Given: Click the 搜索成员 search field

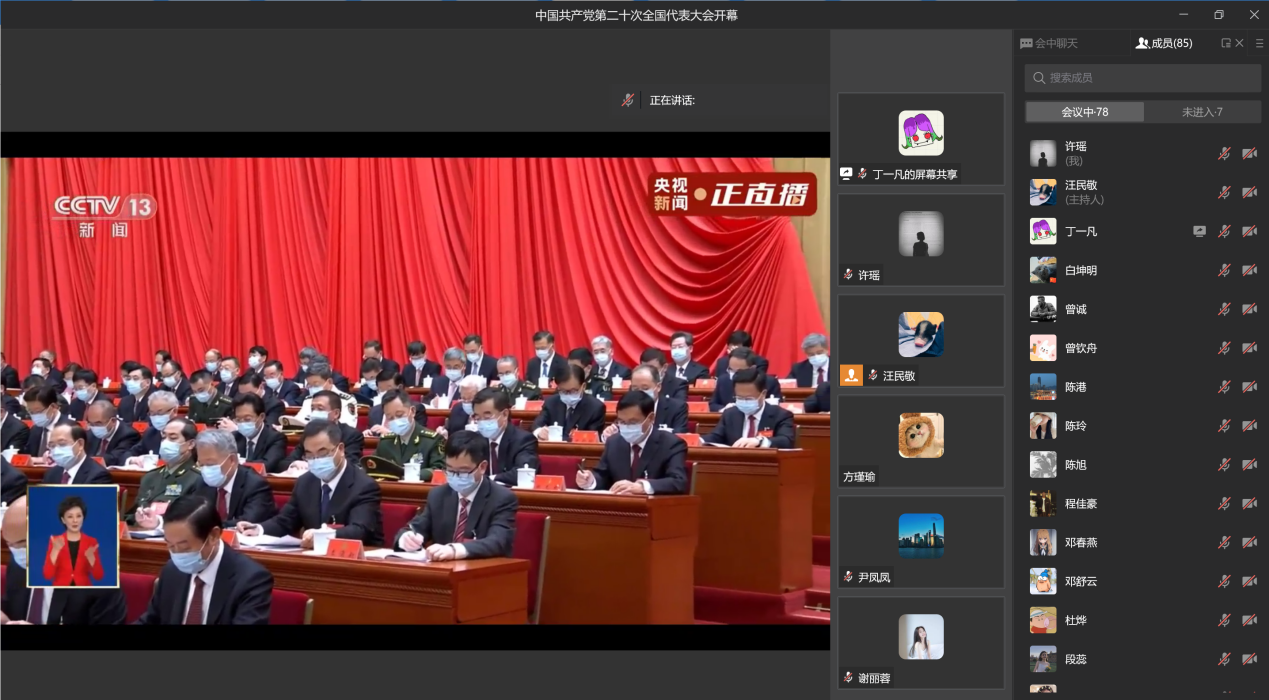Looking at the screenshot, I should 1150,78.
